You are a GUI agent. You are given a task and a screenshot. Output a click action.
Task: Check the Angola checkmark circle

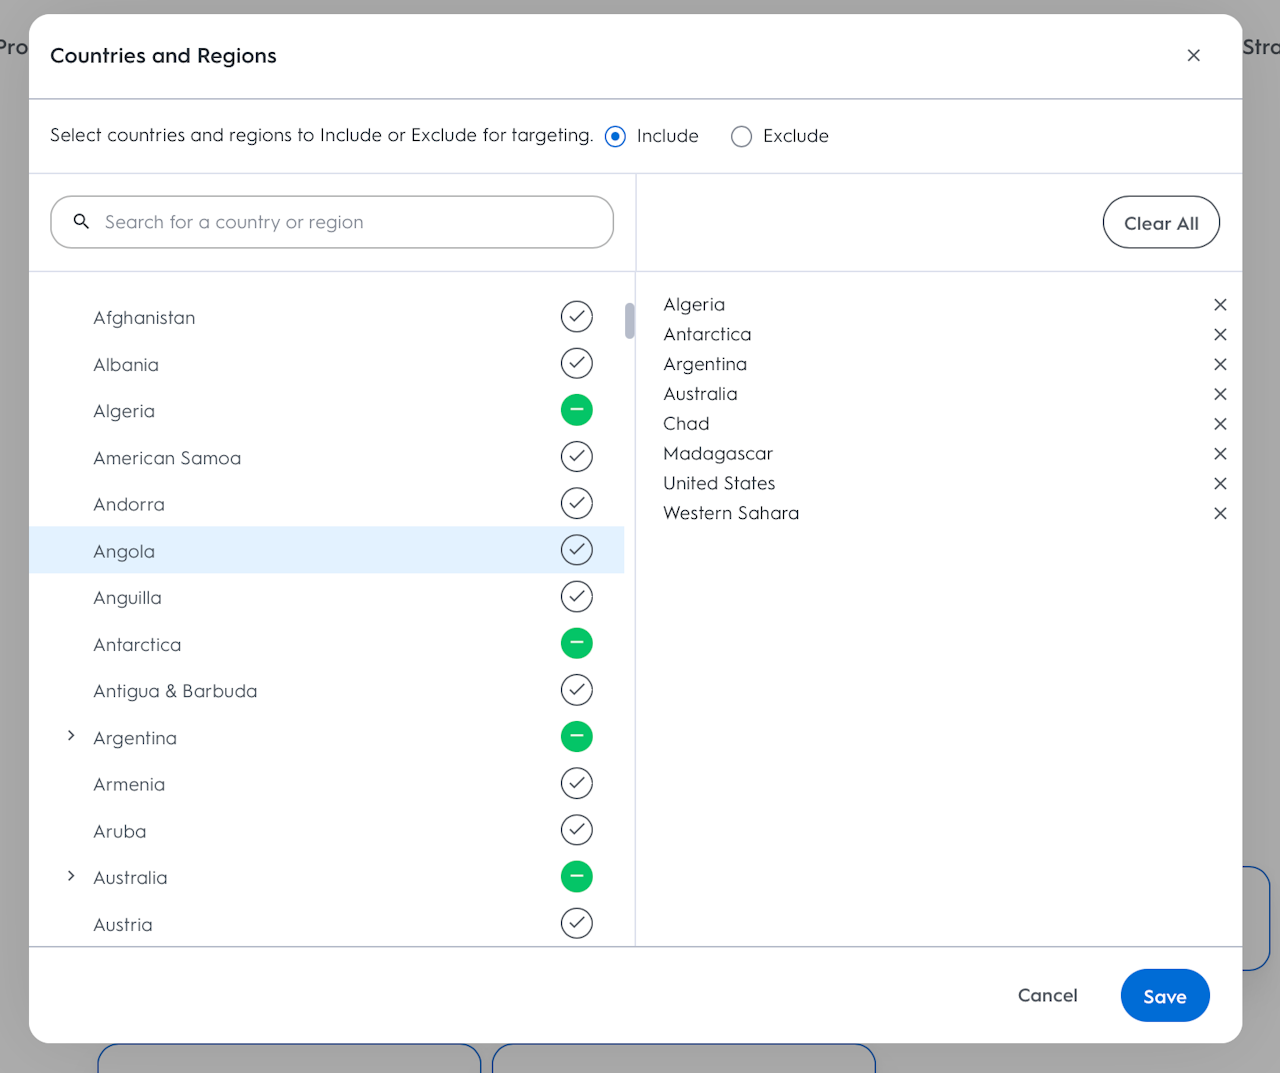(577, 550)
